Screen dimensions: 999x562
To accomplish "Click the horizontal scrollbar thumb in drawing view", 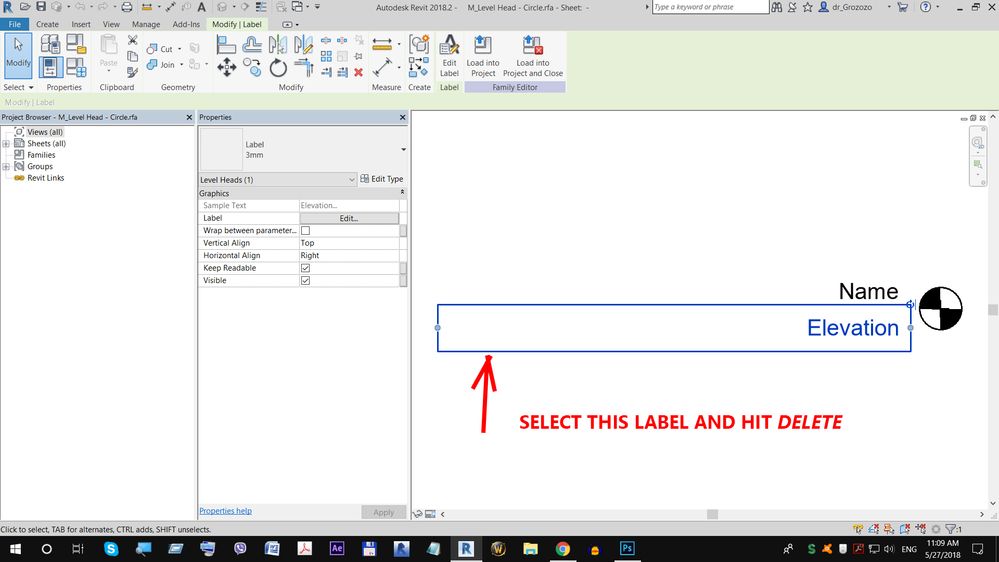I will click(712, 514).
